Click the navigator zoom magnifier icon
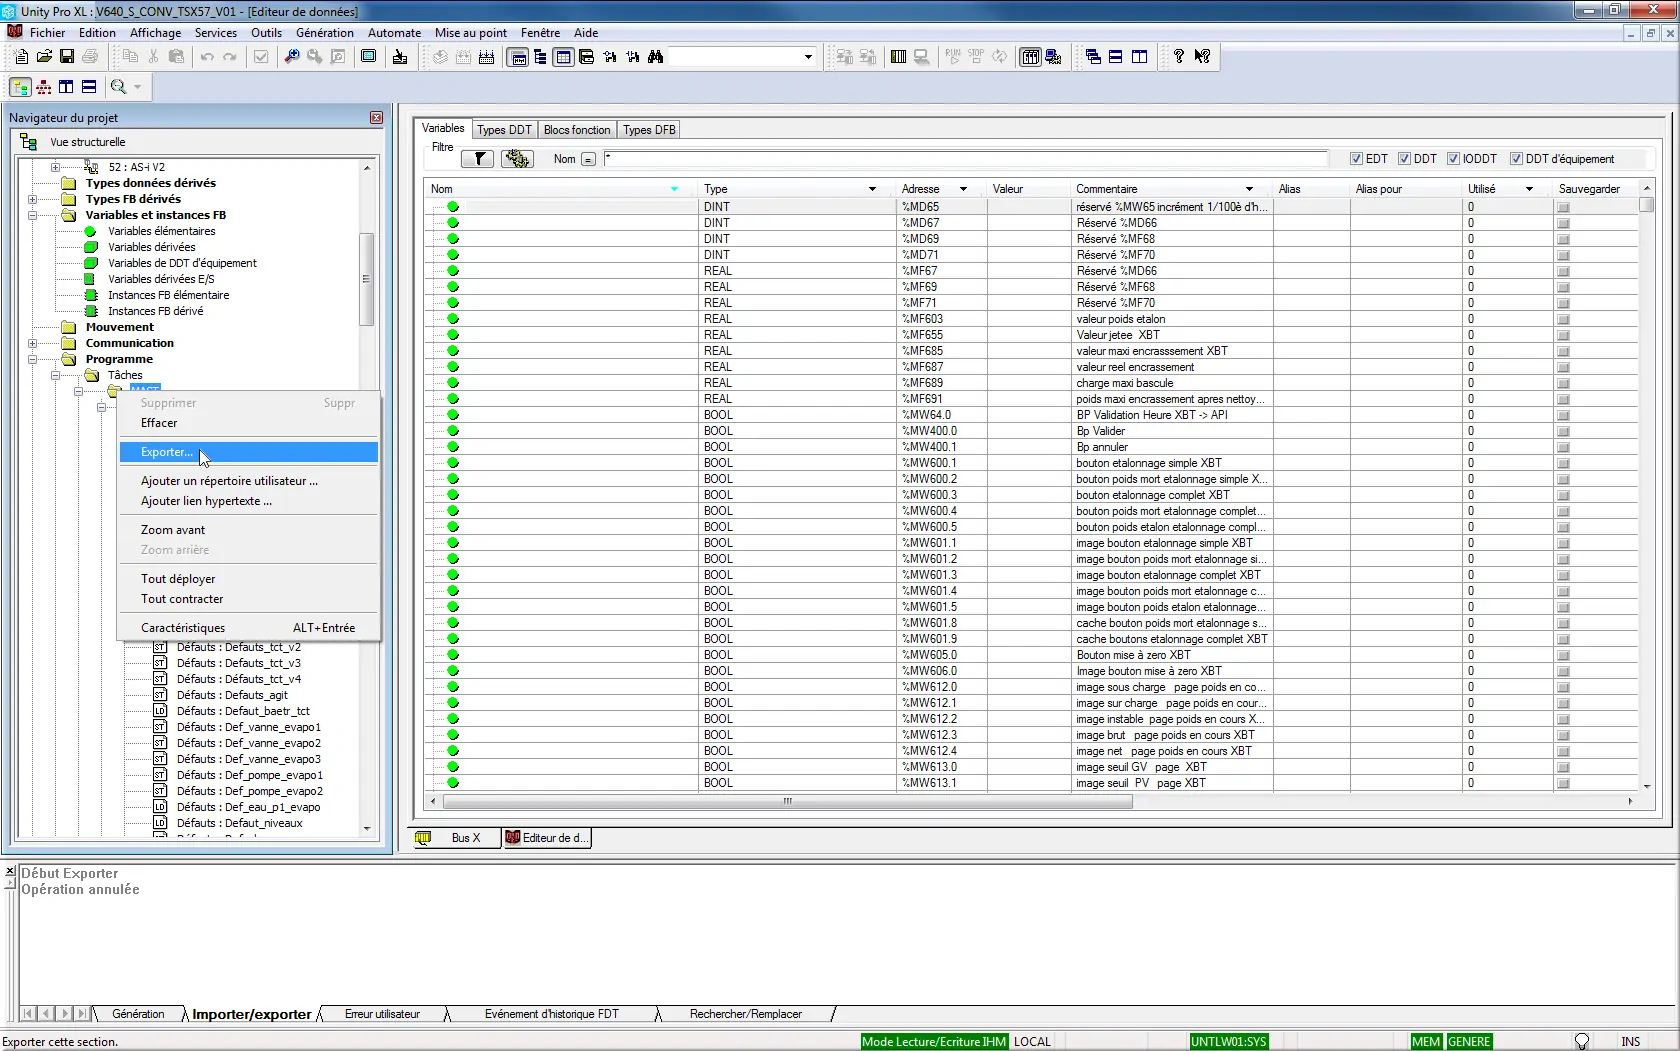 tap(118, 87)
